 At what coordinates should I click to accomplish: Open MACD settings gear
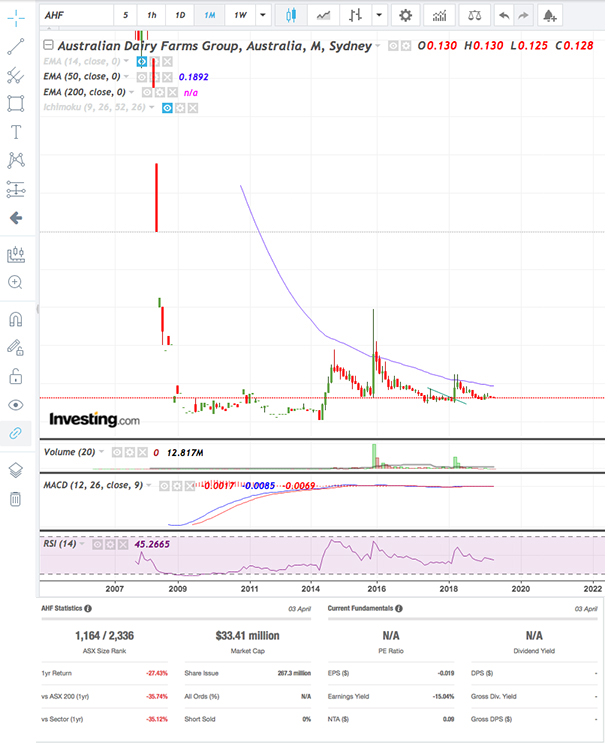177,486
